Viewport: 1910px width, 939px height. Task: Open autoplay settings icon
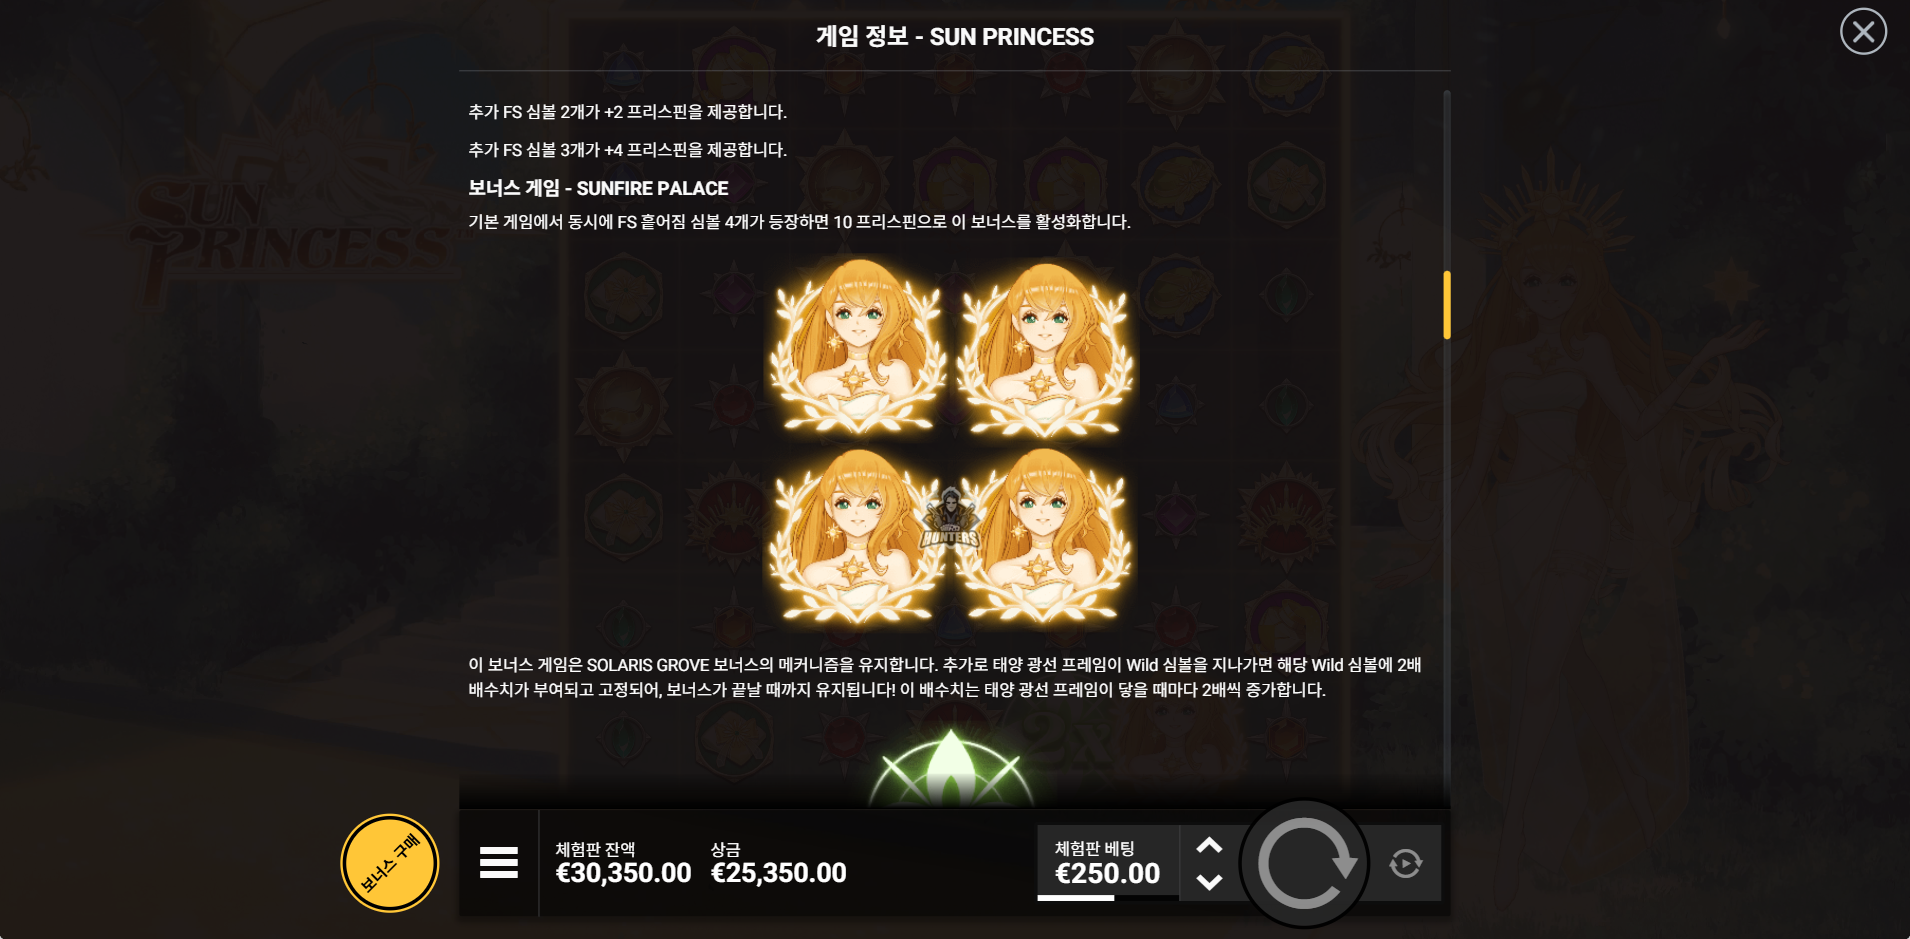(x=1405, y=863)
